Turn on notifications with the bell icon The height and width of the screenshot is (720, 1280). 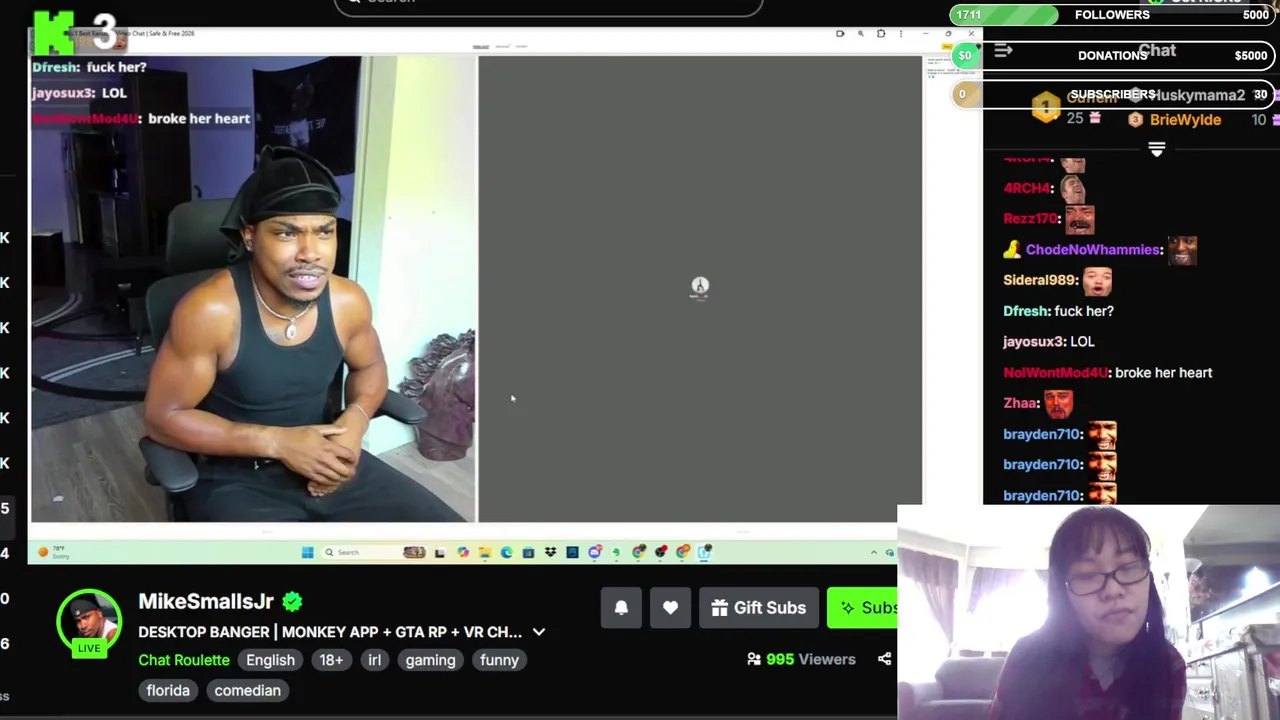pos(621,607)
